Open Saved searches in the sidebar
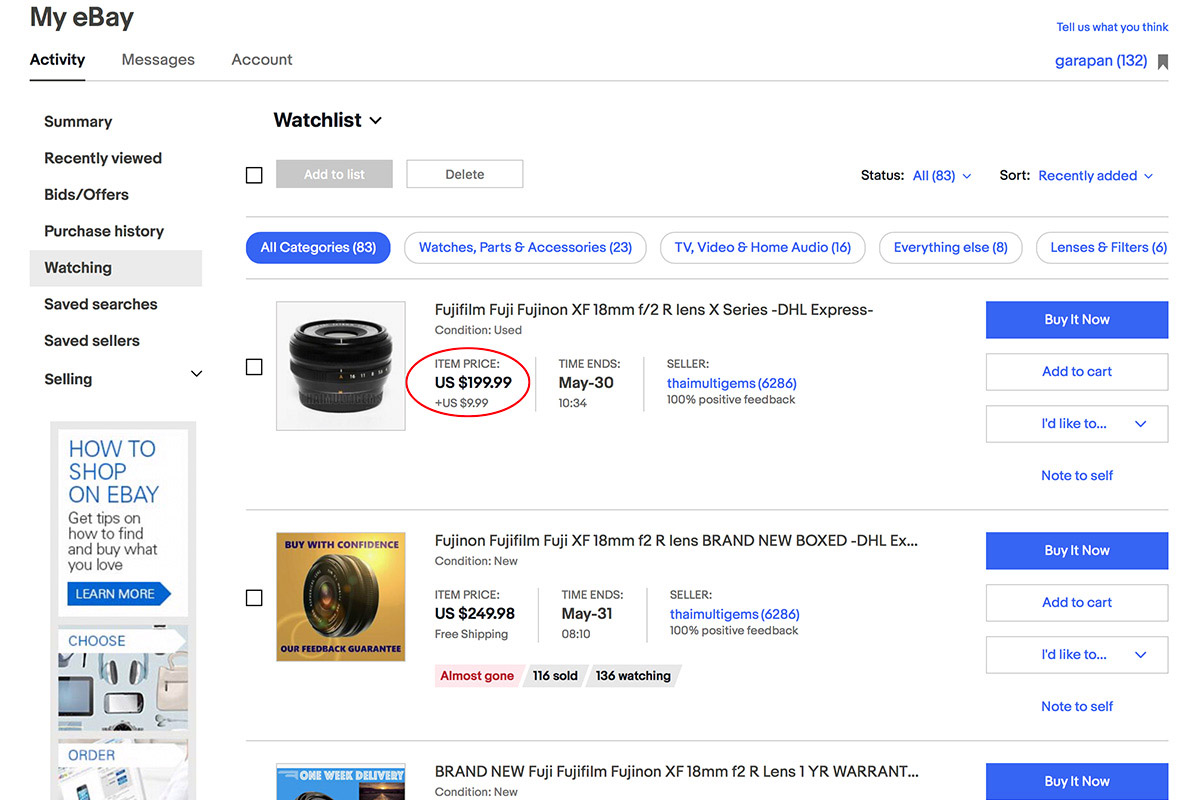The height and width of the screenshot is (800, 1200). click(101, 304)
